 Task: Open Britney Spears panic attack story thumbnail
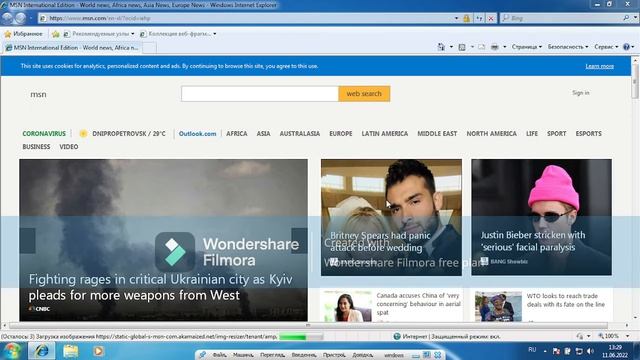(391, 217)
